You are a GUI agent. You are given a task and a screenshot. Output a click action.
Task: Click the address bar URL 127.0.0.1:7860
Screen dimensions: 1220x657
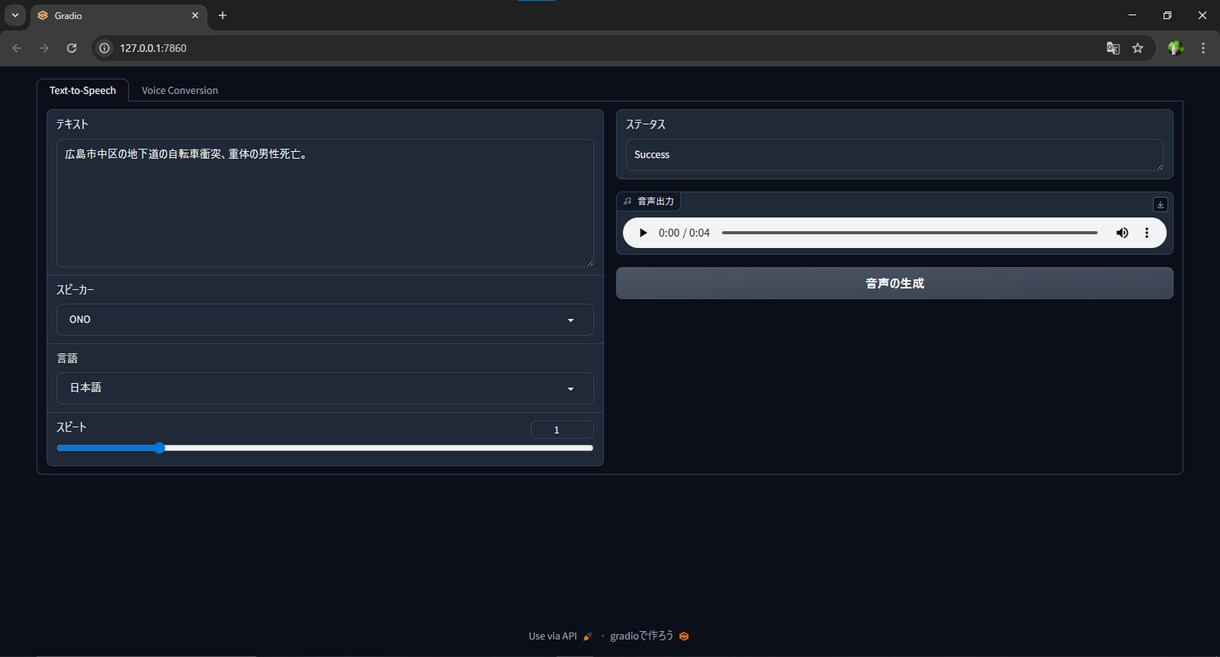[x=153, y=48]
